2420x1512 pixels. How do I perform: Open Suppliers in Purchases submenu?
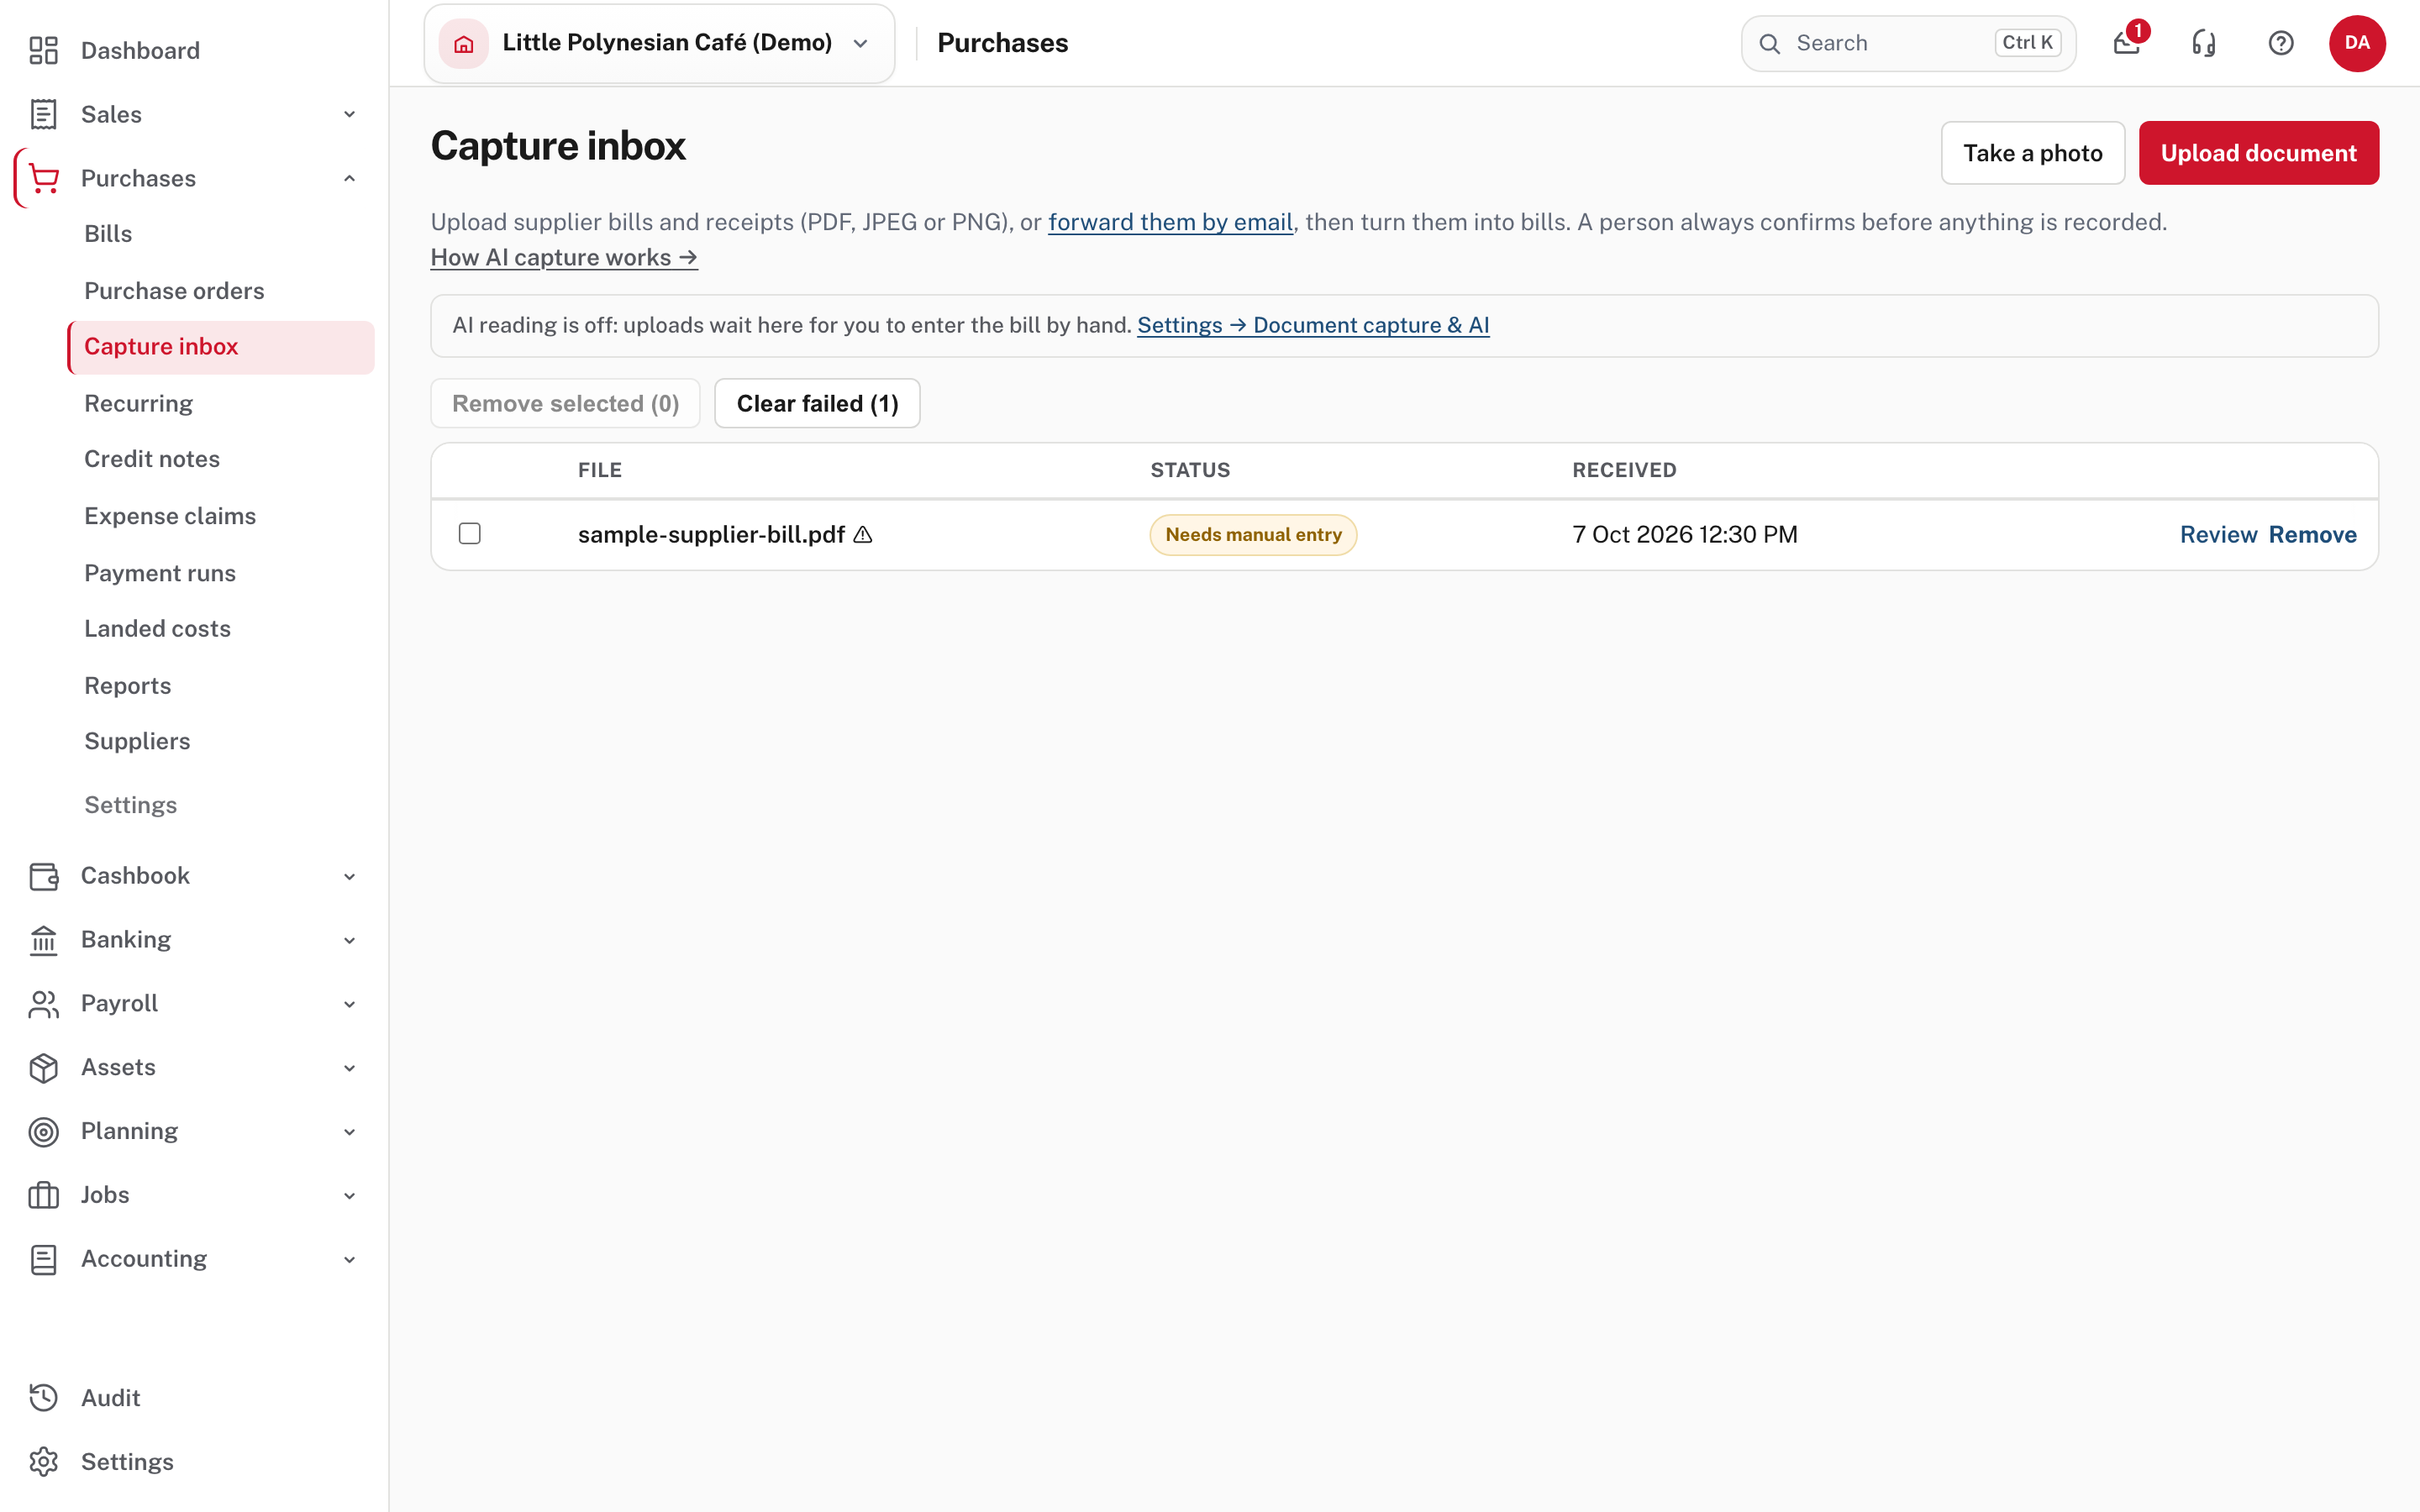pyautogui.click(x=137, y=741)
